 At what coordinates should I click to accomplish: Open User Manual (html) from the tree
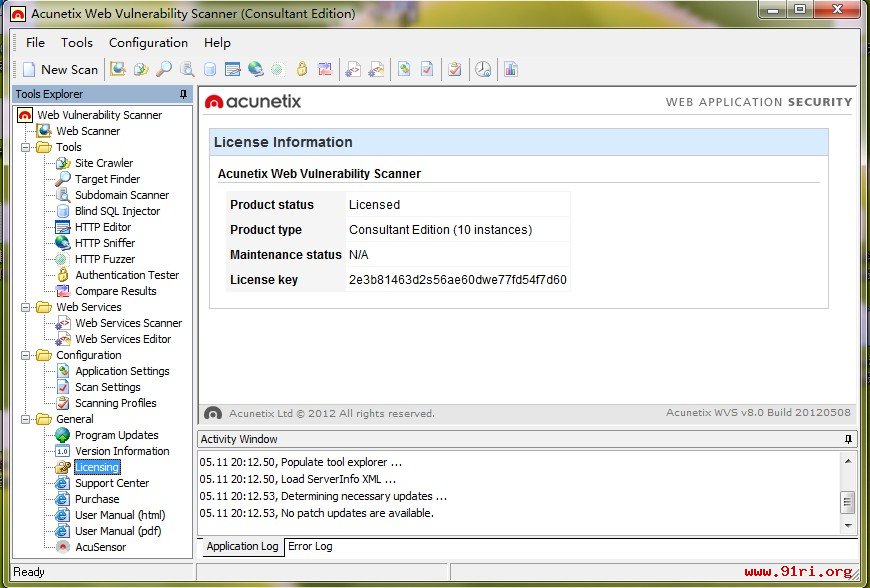click(120, 515)
